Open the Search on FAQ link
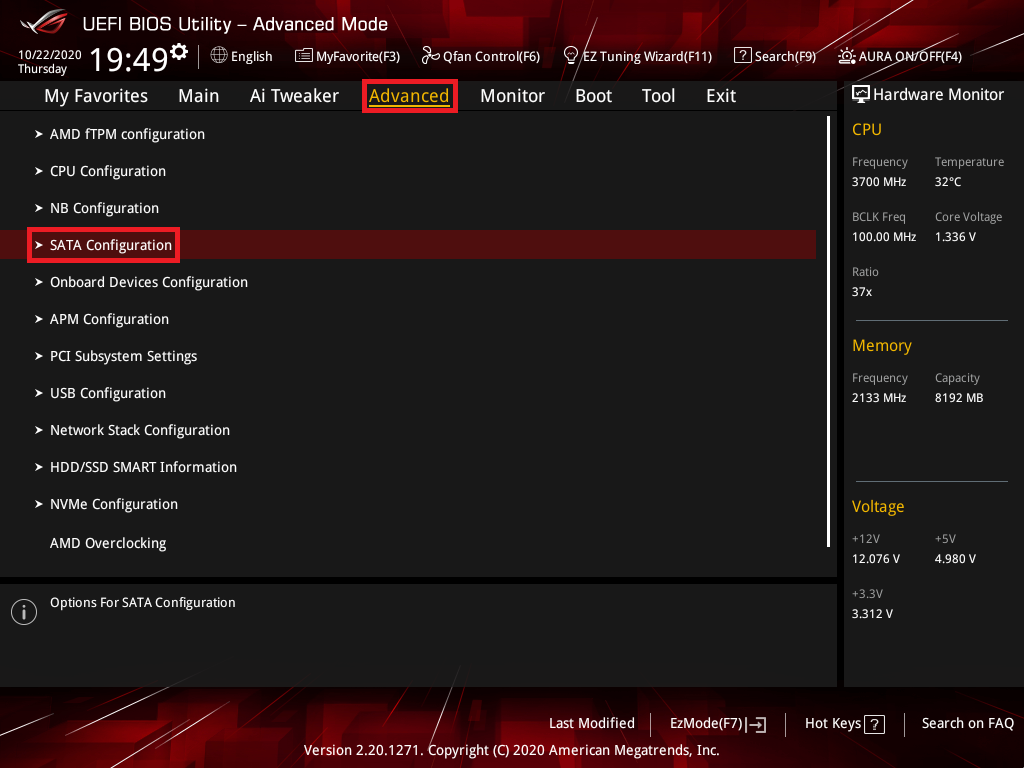This screenshot has height=768, width=1024. coord(967,724)
